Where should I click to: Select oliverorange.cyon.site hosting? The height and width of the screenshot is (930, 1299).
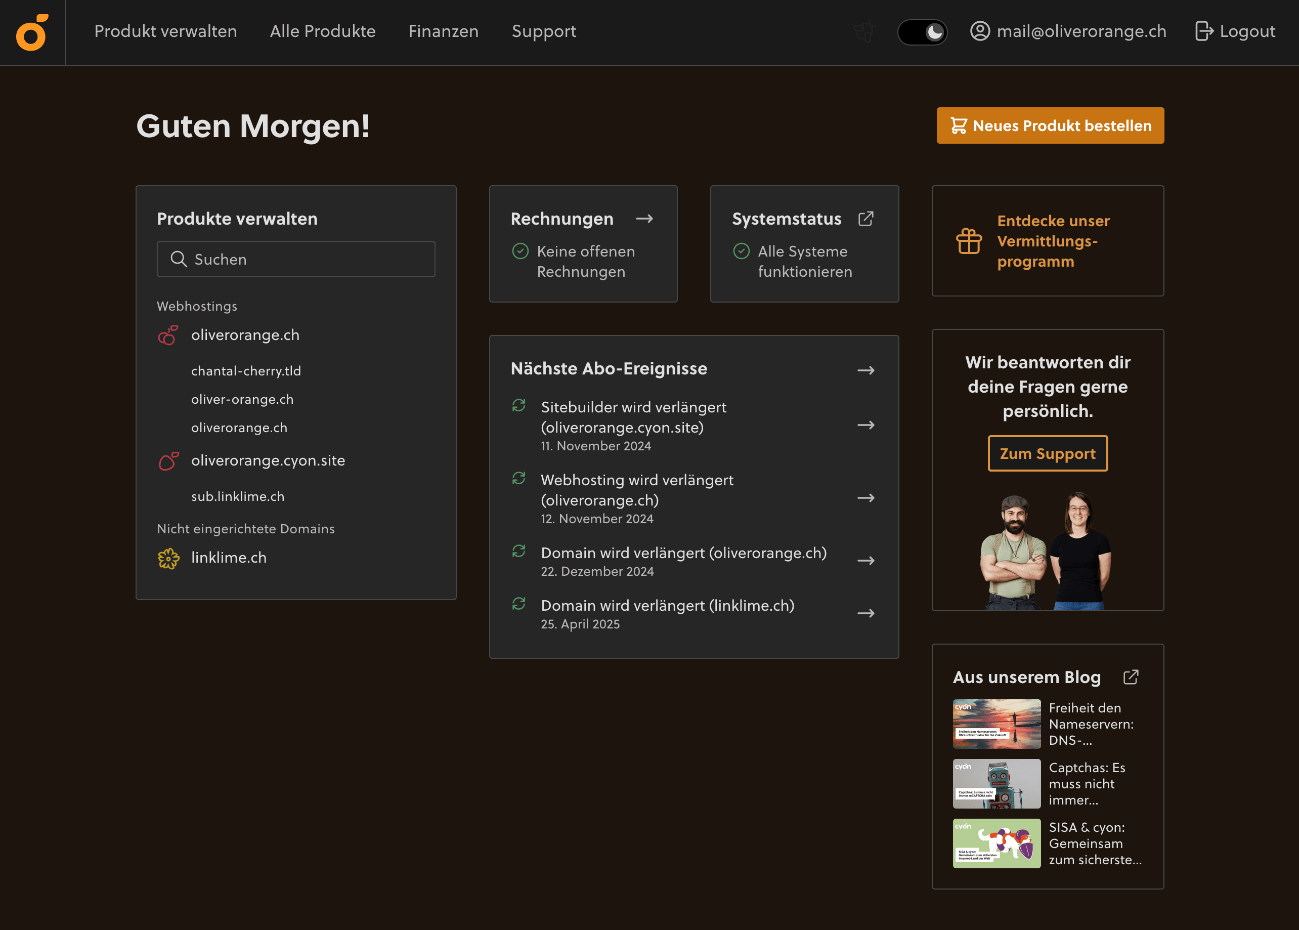268,461
